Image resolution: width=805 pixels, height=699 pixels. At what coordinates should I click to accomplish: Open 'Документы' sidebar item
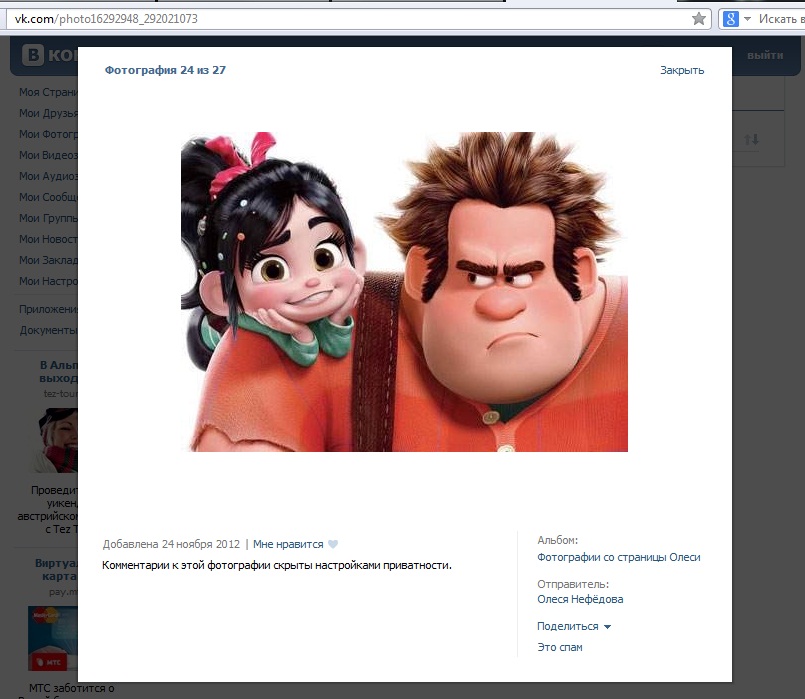(48, 330)
